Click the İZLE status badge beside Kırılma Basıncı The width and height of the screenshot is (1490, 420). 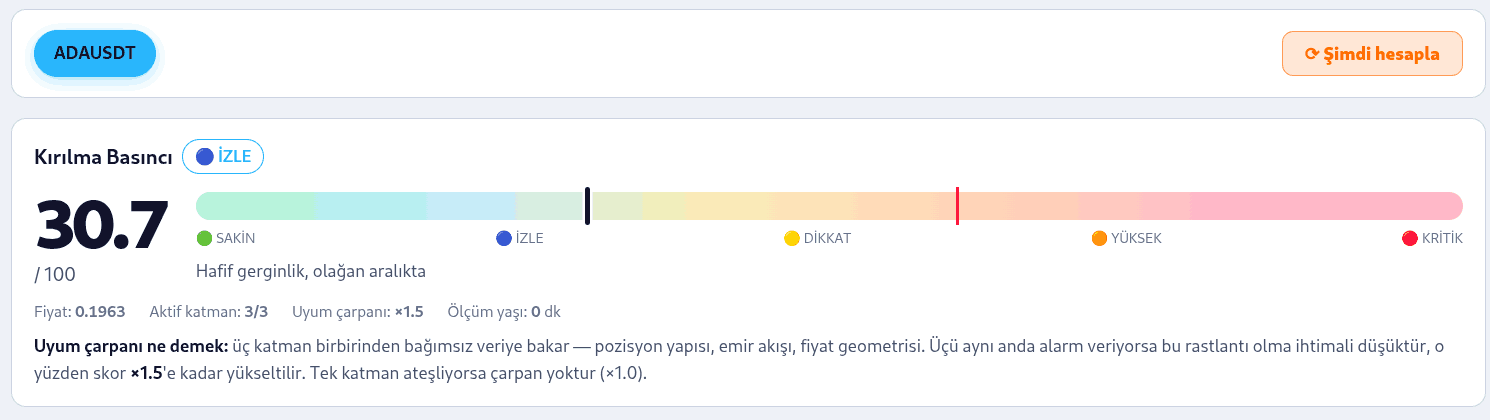(x=223, y=156)
